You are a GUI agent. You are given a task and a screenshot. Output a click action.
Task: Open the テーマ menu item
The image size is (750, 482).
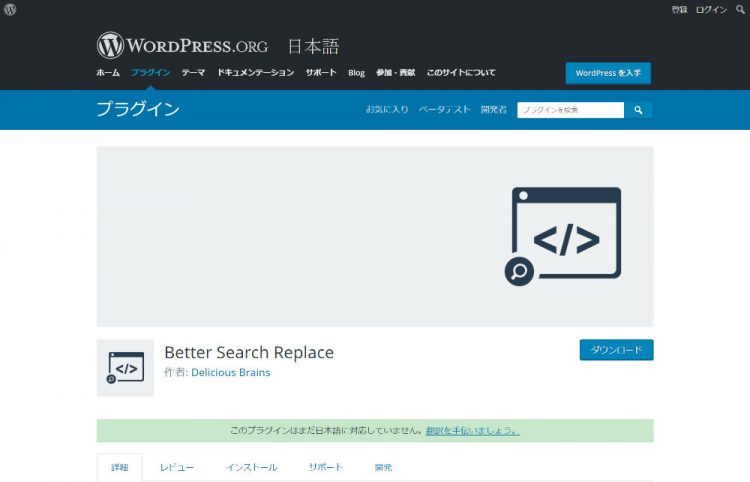tap(193, 73)
